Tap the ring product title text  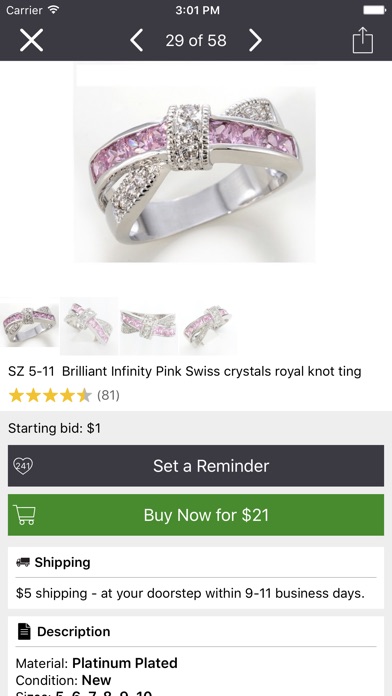[x=185, y=371]
